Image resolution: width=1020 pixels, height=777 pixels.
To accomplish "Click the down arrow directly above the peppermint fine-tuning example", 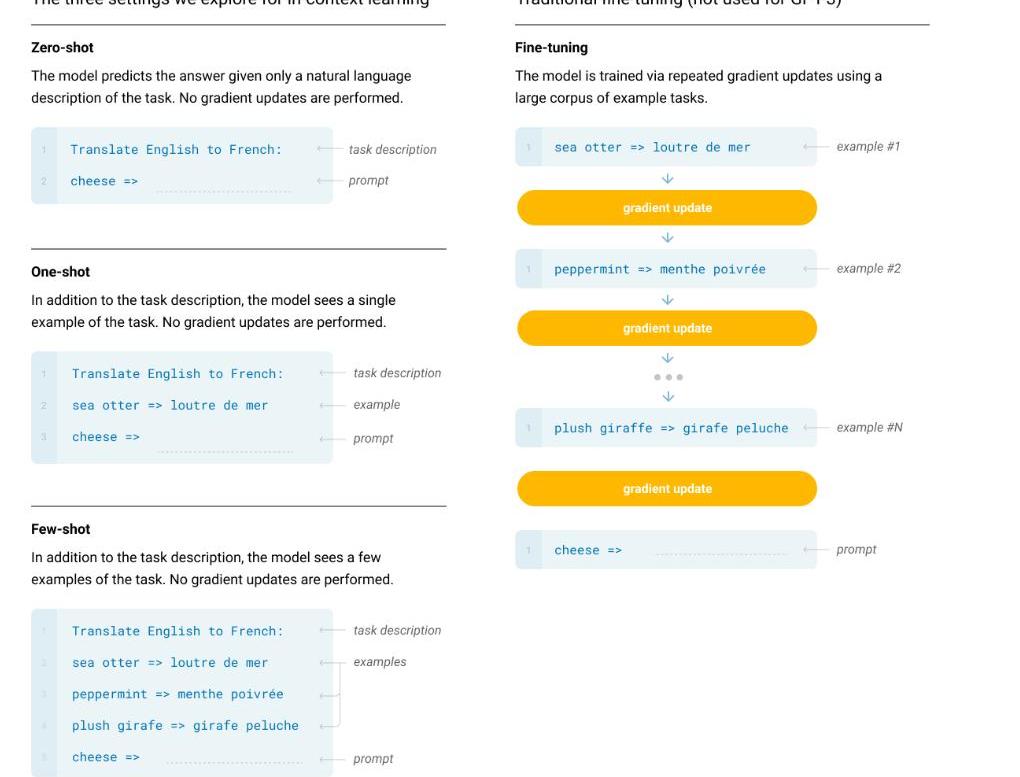I will 668,238.
